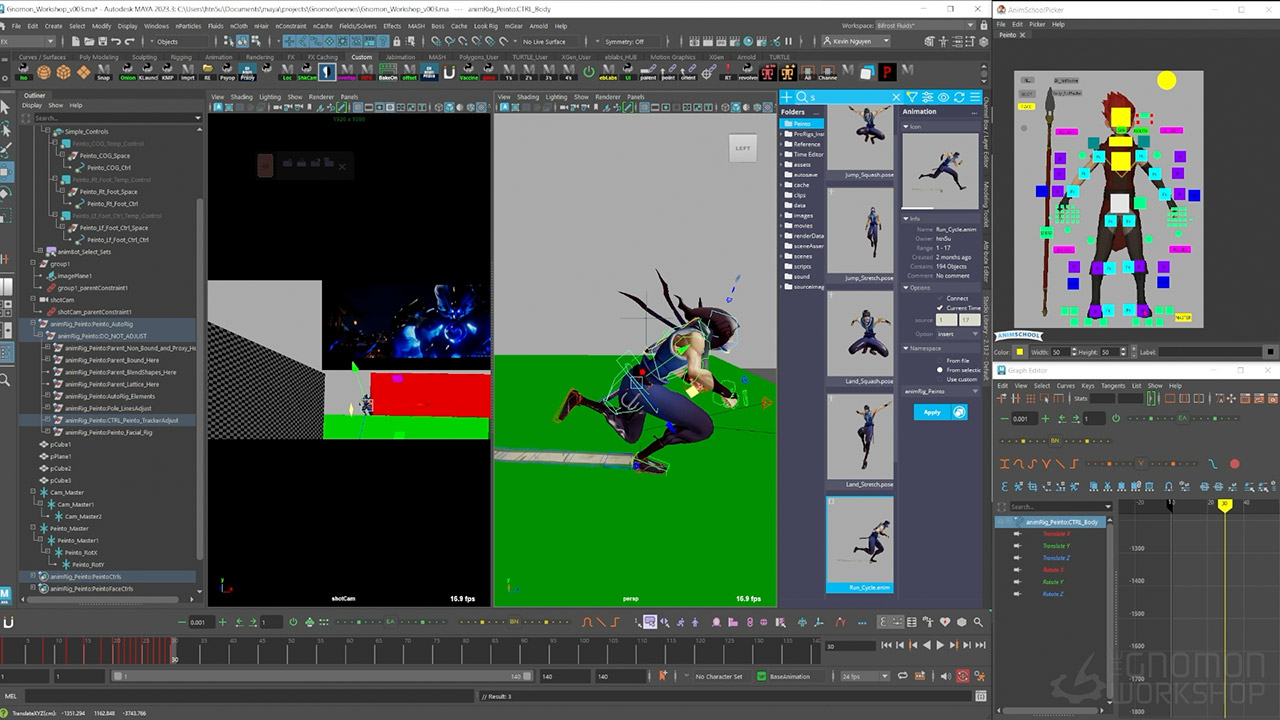Click the Onion shelf button
The image size is (1280, 720).
pyautogui.click(x=127, y=72)
